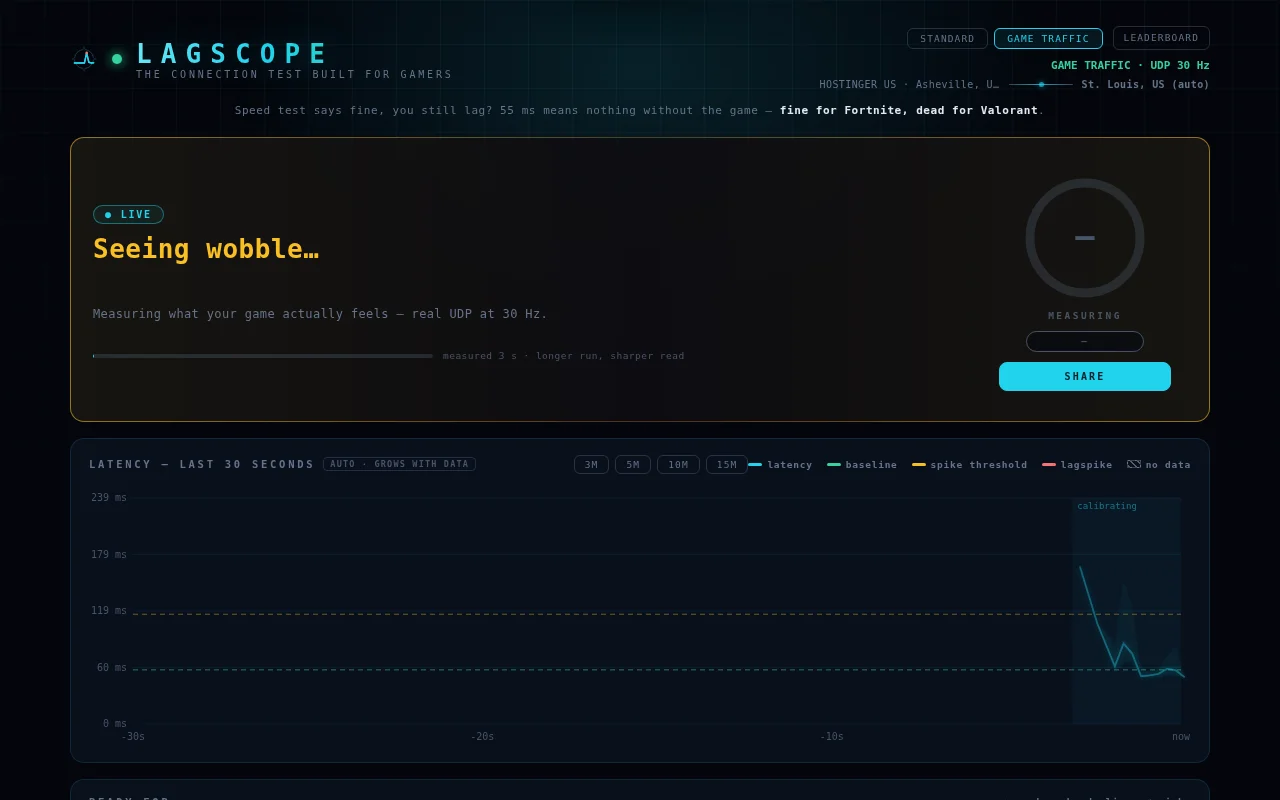Toggle the no data legend entry

coord(1159,464)
